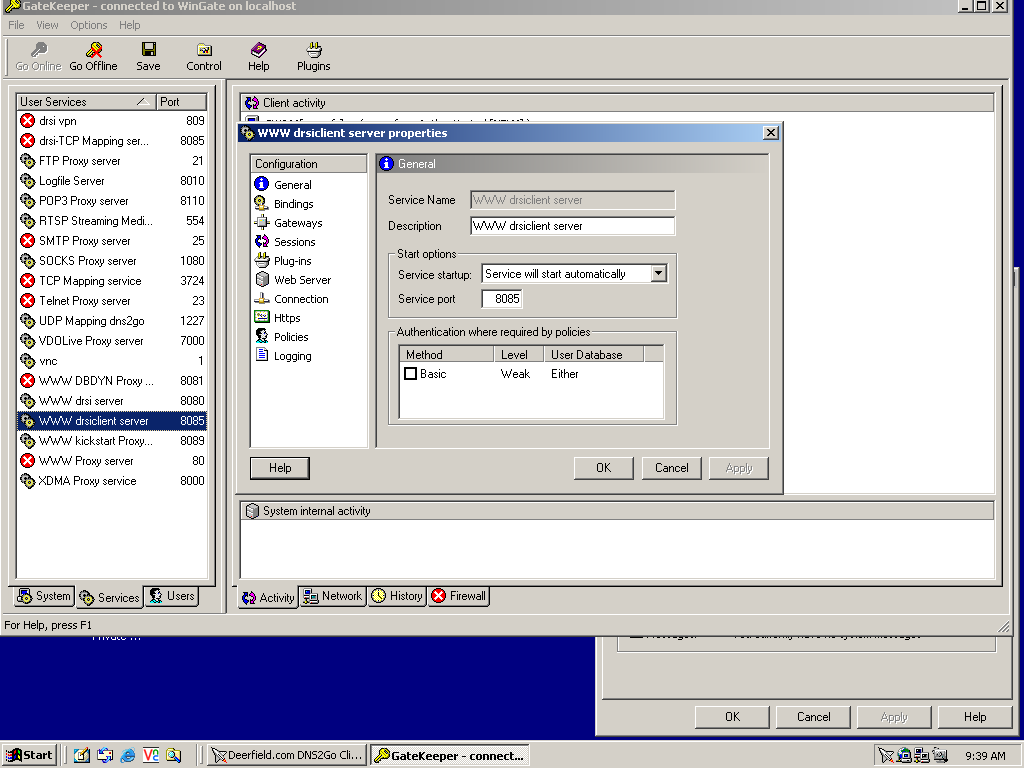Viewport: 1024px width, 768px height.
Task: Open Https in the Configuration list
Action: (278, 317)
